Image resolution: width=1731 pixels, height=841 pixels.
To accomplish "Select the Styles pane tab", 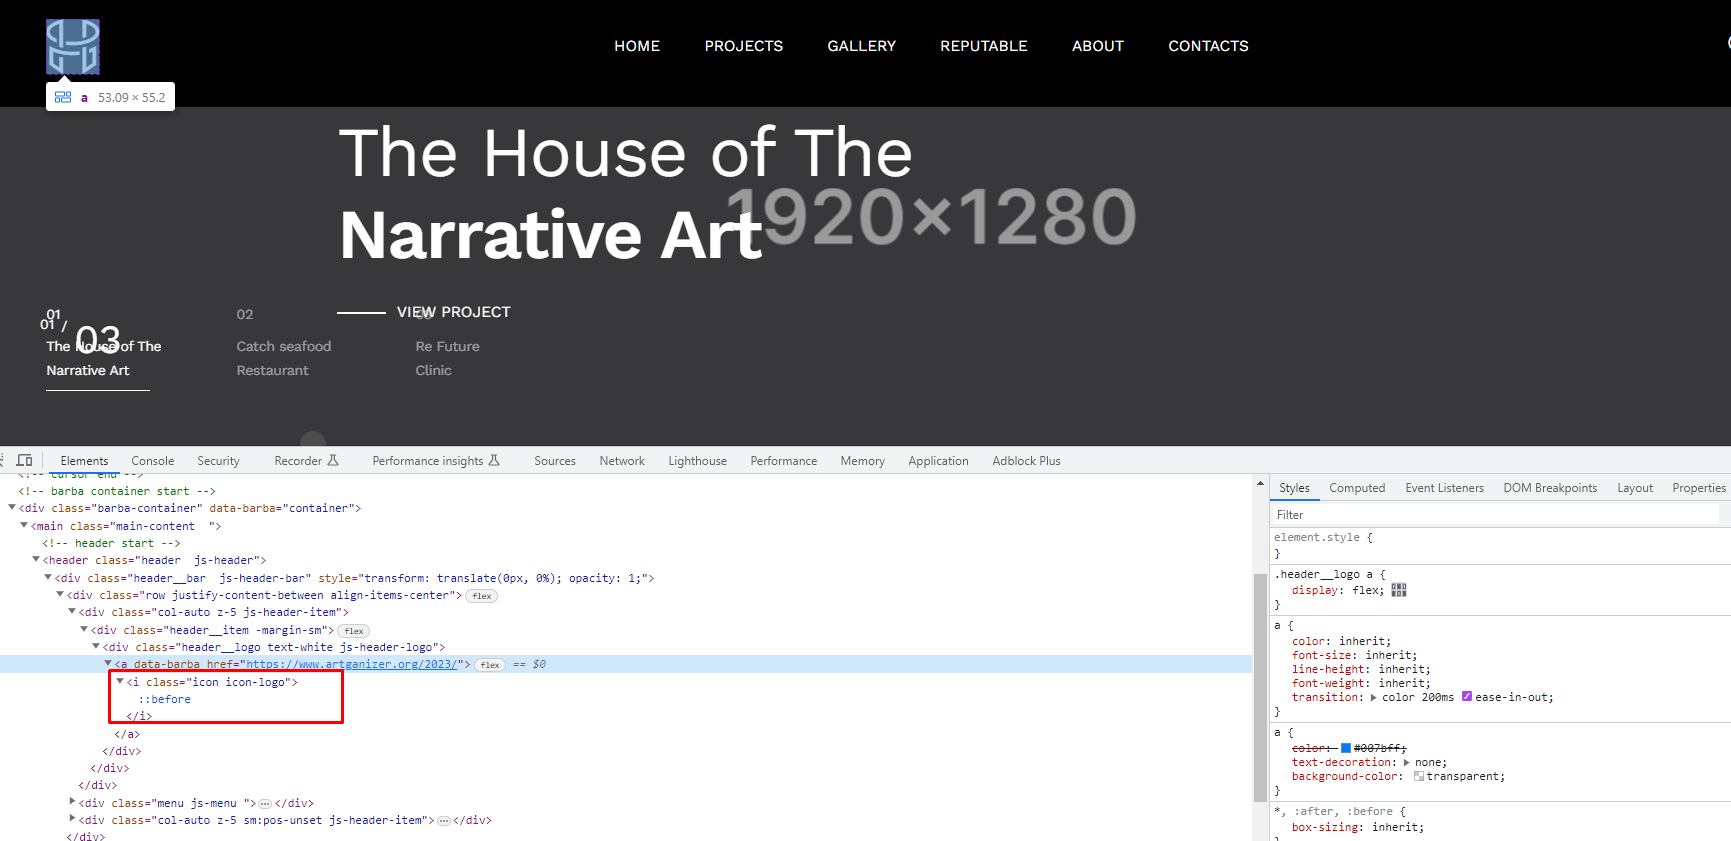I will 1294,488.
